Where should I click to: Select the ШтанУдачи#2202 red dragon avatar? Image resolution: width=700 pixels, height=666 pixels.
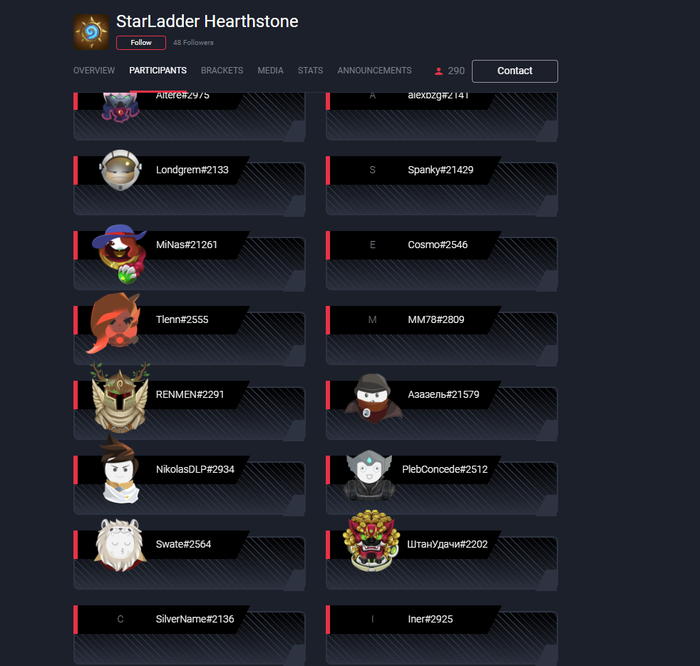click(x=371, y=541)
